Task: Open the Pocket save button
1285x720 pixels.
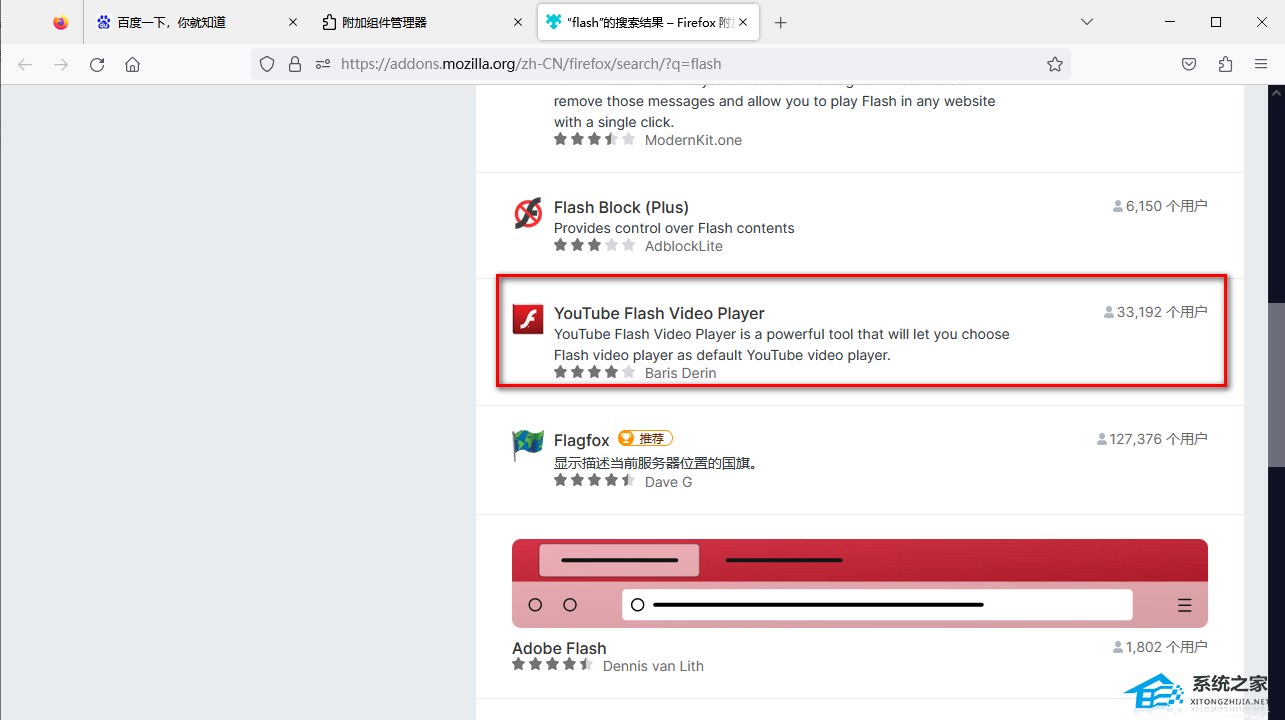Action: pyautogui.click(x=1189, y=64)
